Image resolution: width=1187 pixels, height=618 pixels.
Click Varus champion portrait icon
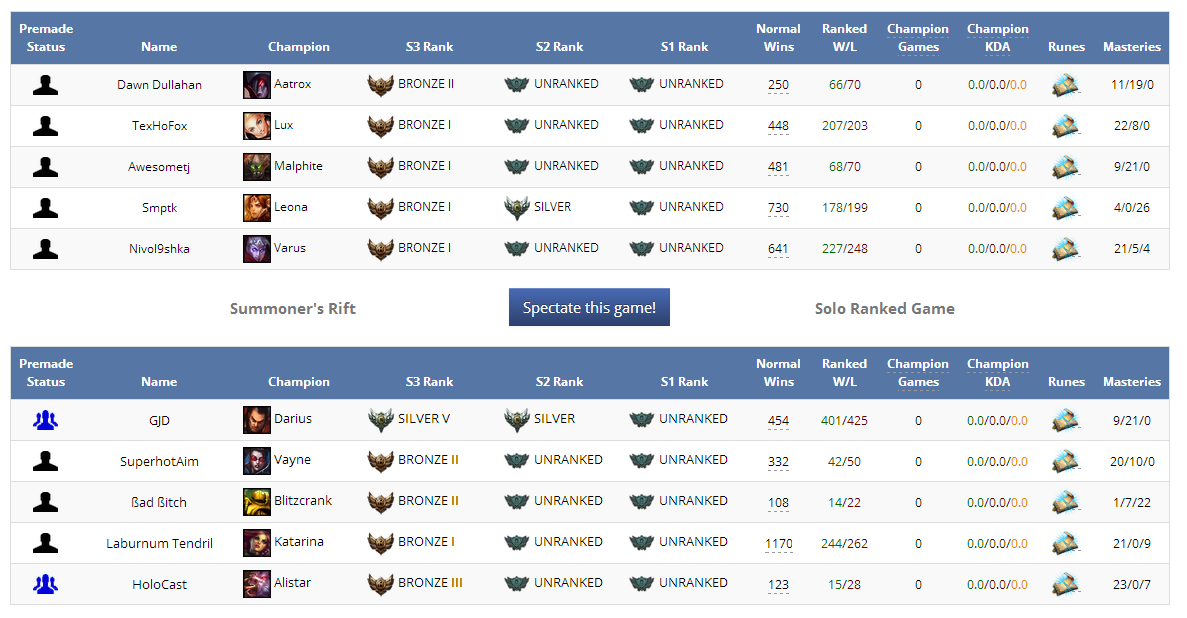coord(256,249)
